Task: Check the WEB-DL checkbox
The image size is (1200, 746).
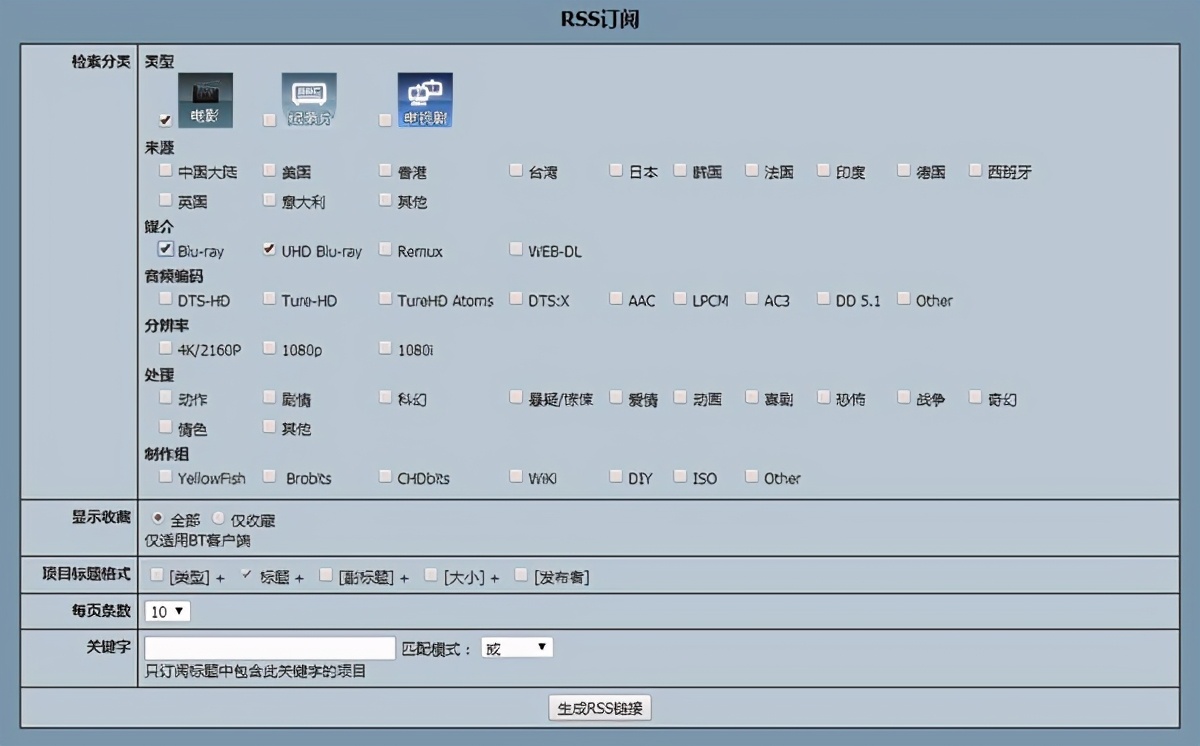Action: (x=515, y=248)
